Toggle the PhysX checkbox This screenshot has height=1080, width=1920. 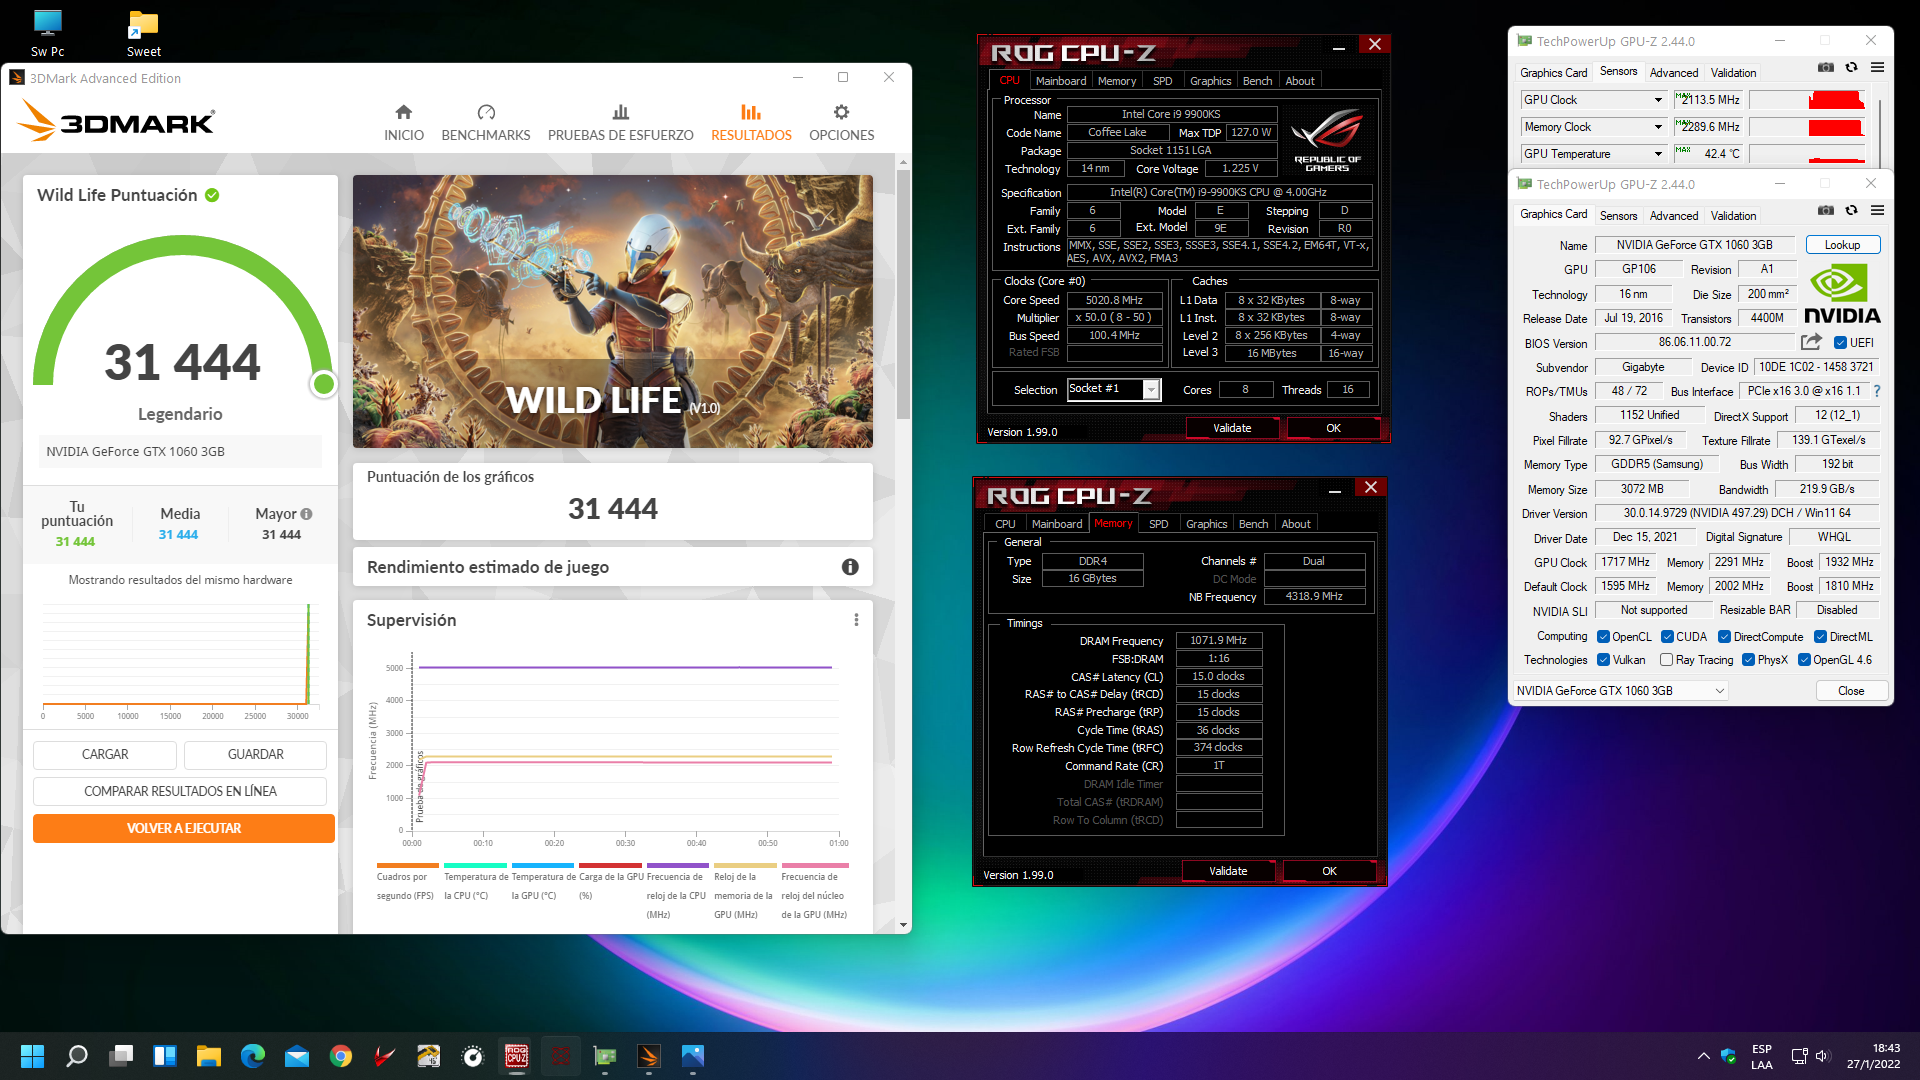click(1748, 660)
